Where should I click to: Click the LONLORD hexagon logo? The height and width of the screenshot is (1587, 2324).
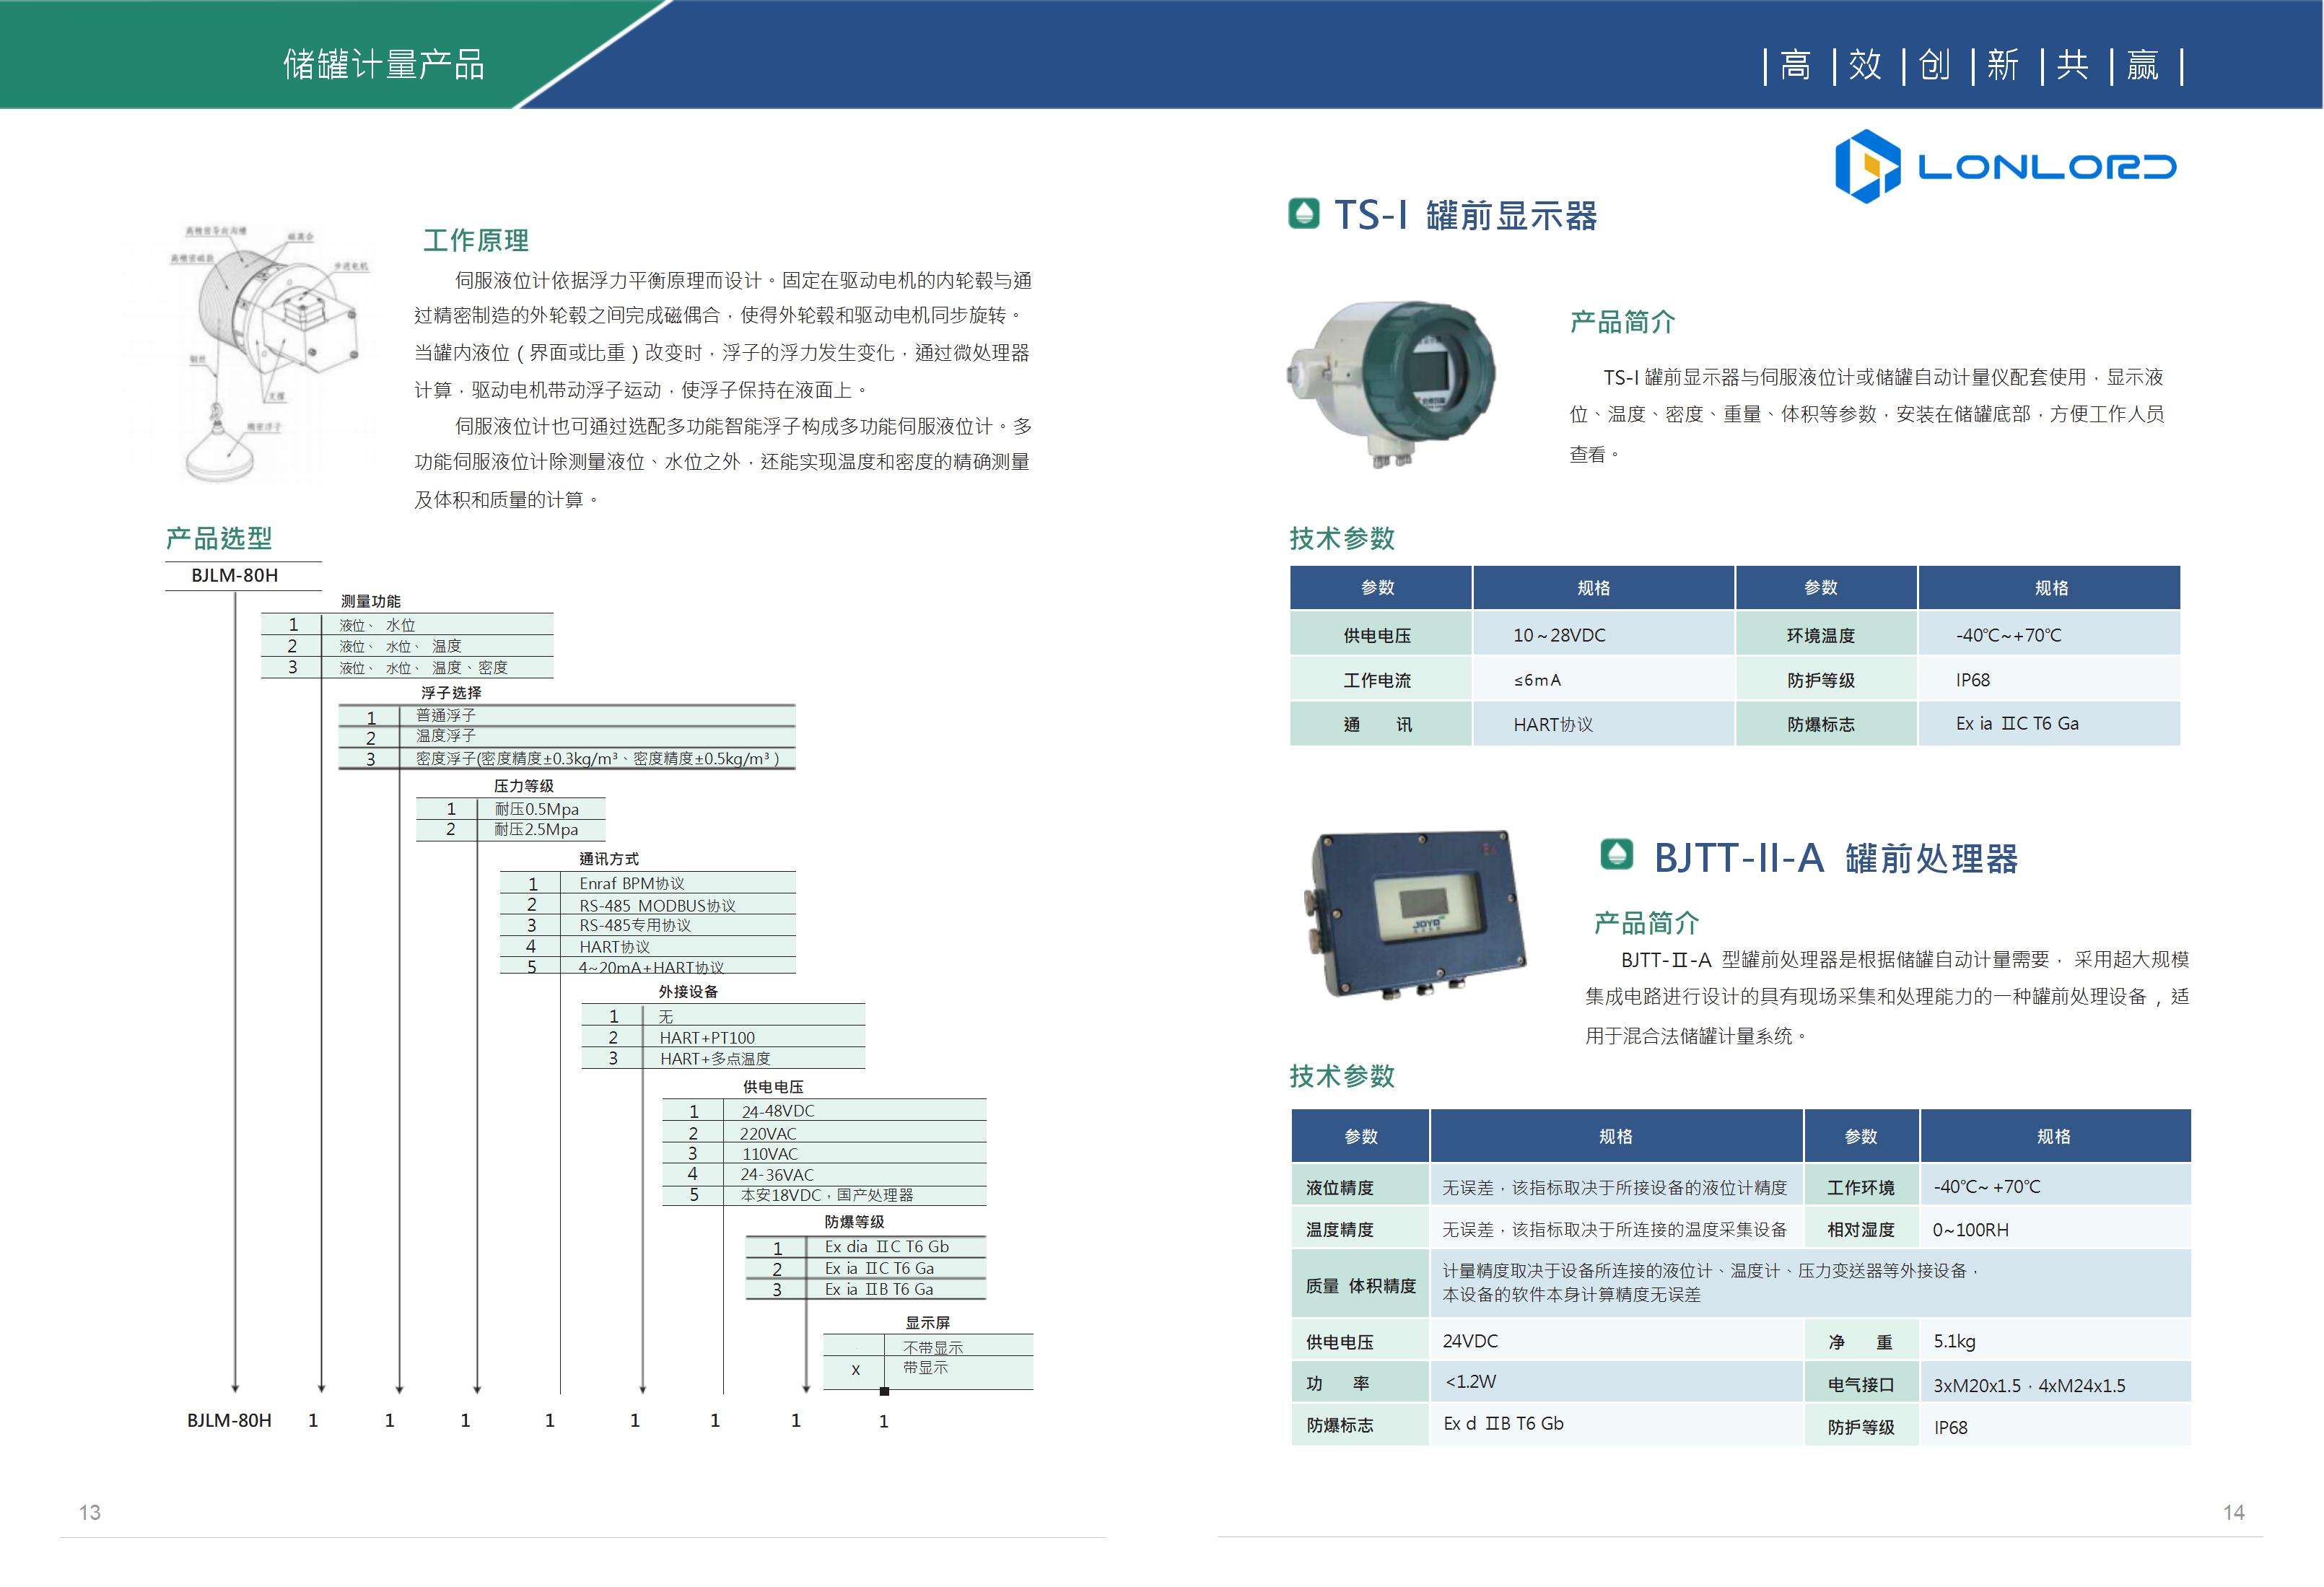point(1867,166)
